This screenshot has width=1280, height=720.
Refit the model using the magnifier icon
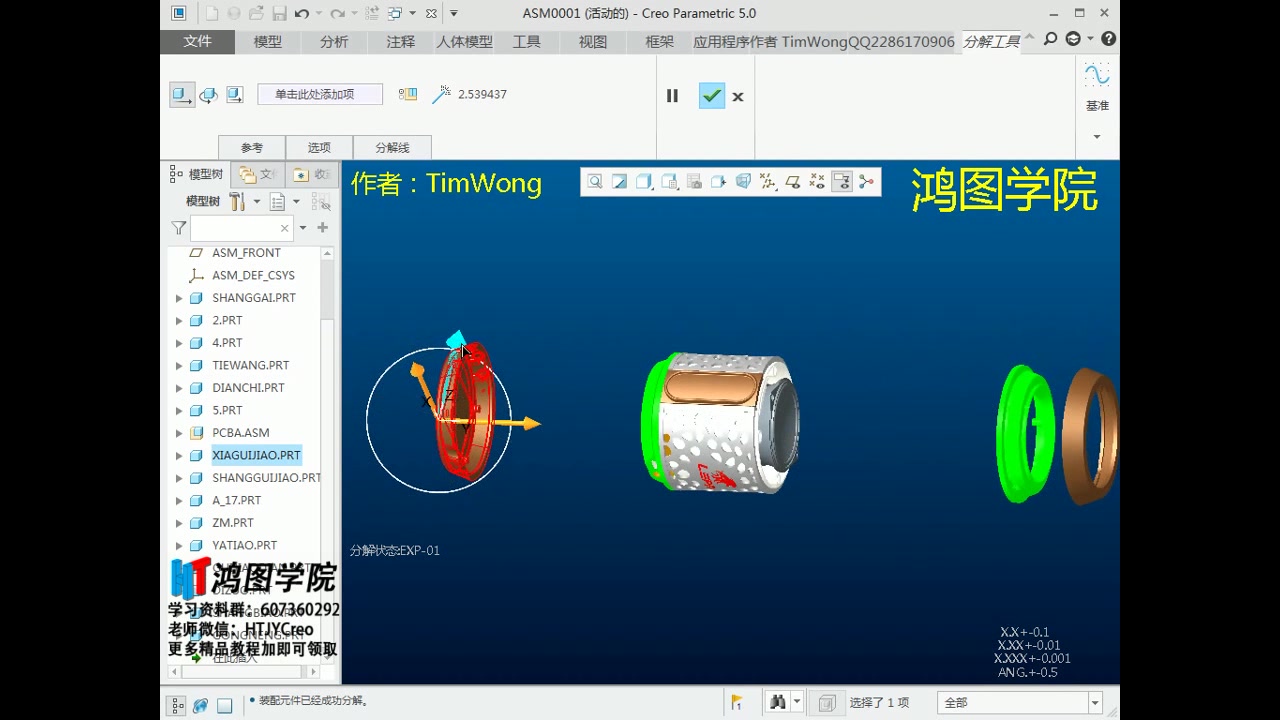click(595, 181)
